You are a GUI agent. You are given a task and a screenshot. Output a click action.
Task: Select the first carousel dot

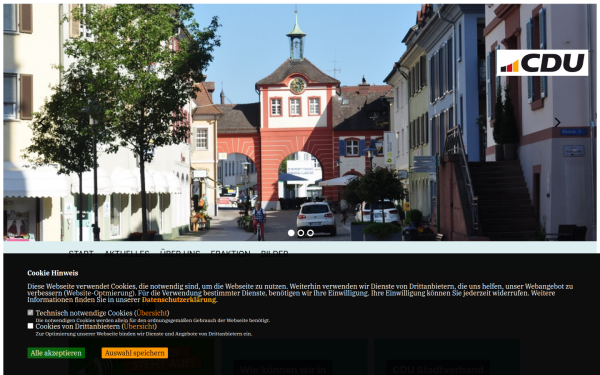click(291, 233)
